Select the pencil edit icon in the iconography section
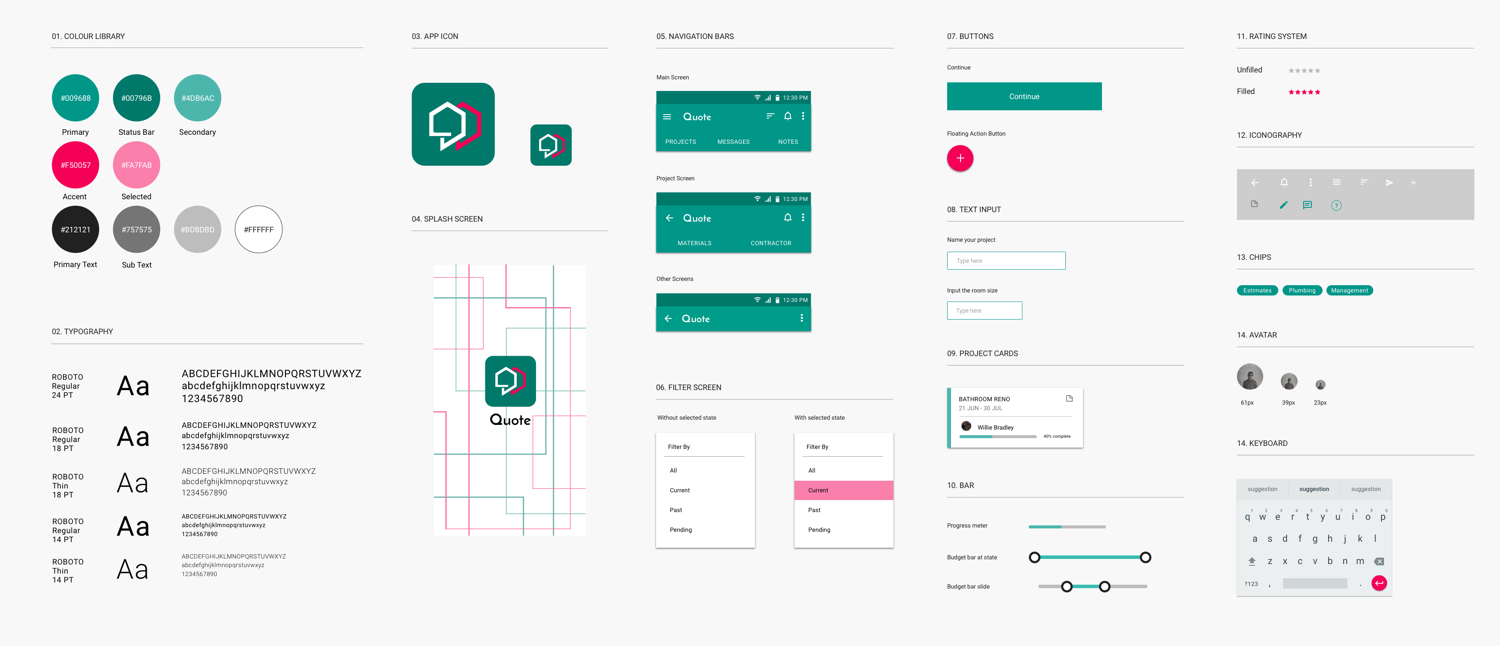1500x646 pixels. click(1283, 204)
